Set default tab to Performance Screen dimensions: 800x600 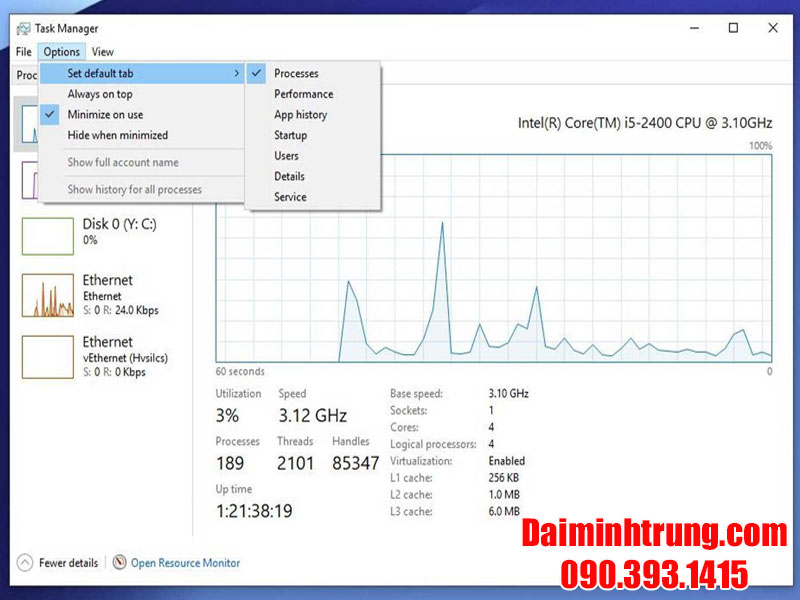click(300, 94)
